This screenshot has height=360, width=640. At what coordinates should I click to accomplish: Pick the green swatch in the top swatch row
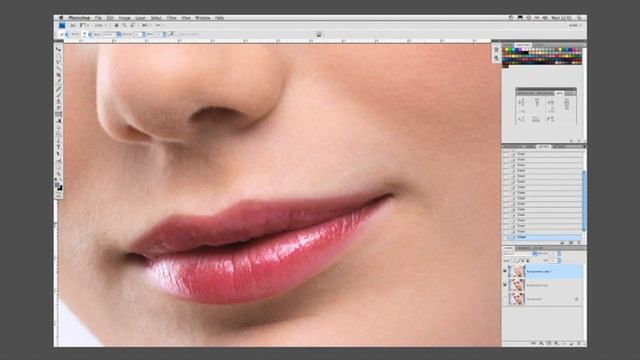(510, 49)
